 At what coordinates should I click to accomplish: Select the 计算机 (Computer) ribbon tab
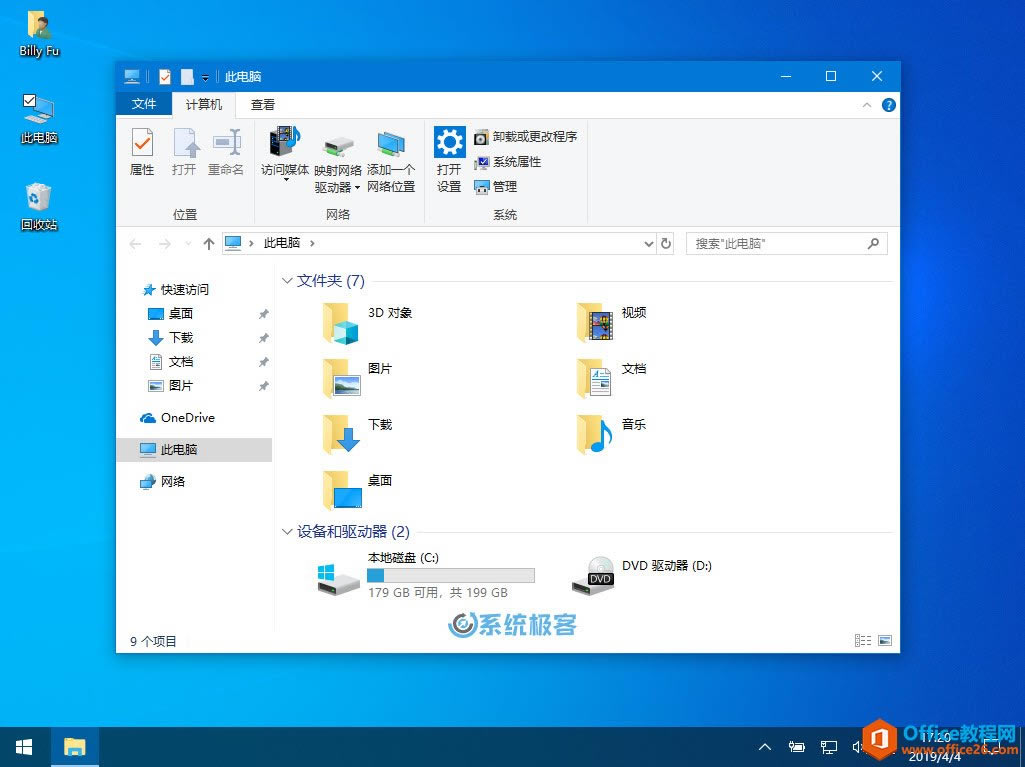pos(203,105)
